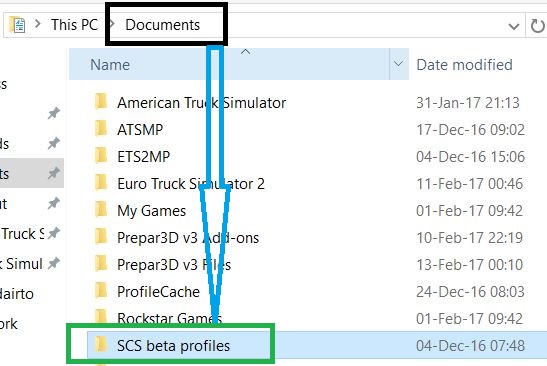Click date 13-Feb-17 00:10
The image size is (547, 366).
(x=470, y=265)
